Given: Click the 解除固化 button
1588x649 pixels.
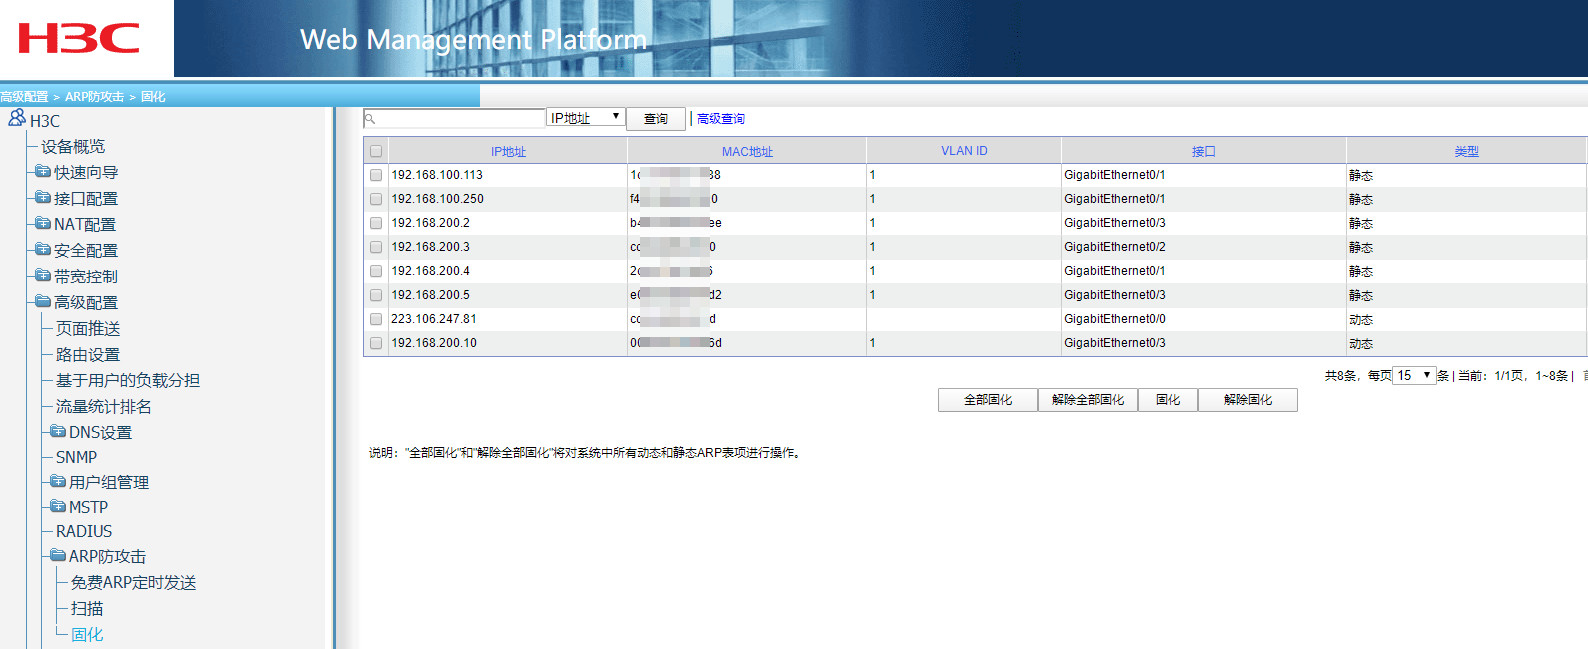Looking at the screenshot, I should pos(1248,400).
